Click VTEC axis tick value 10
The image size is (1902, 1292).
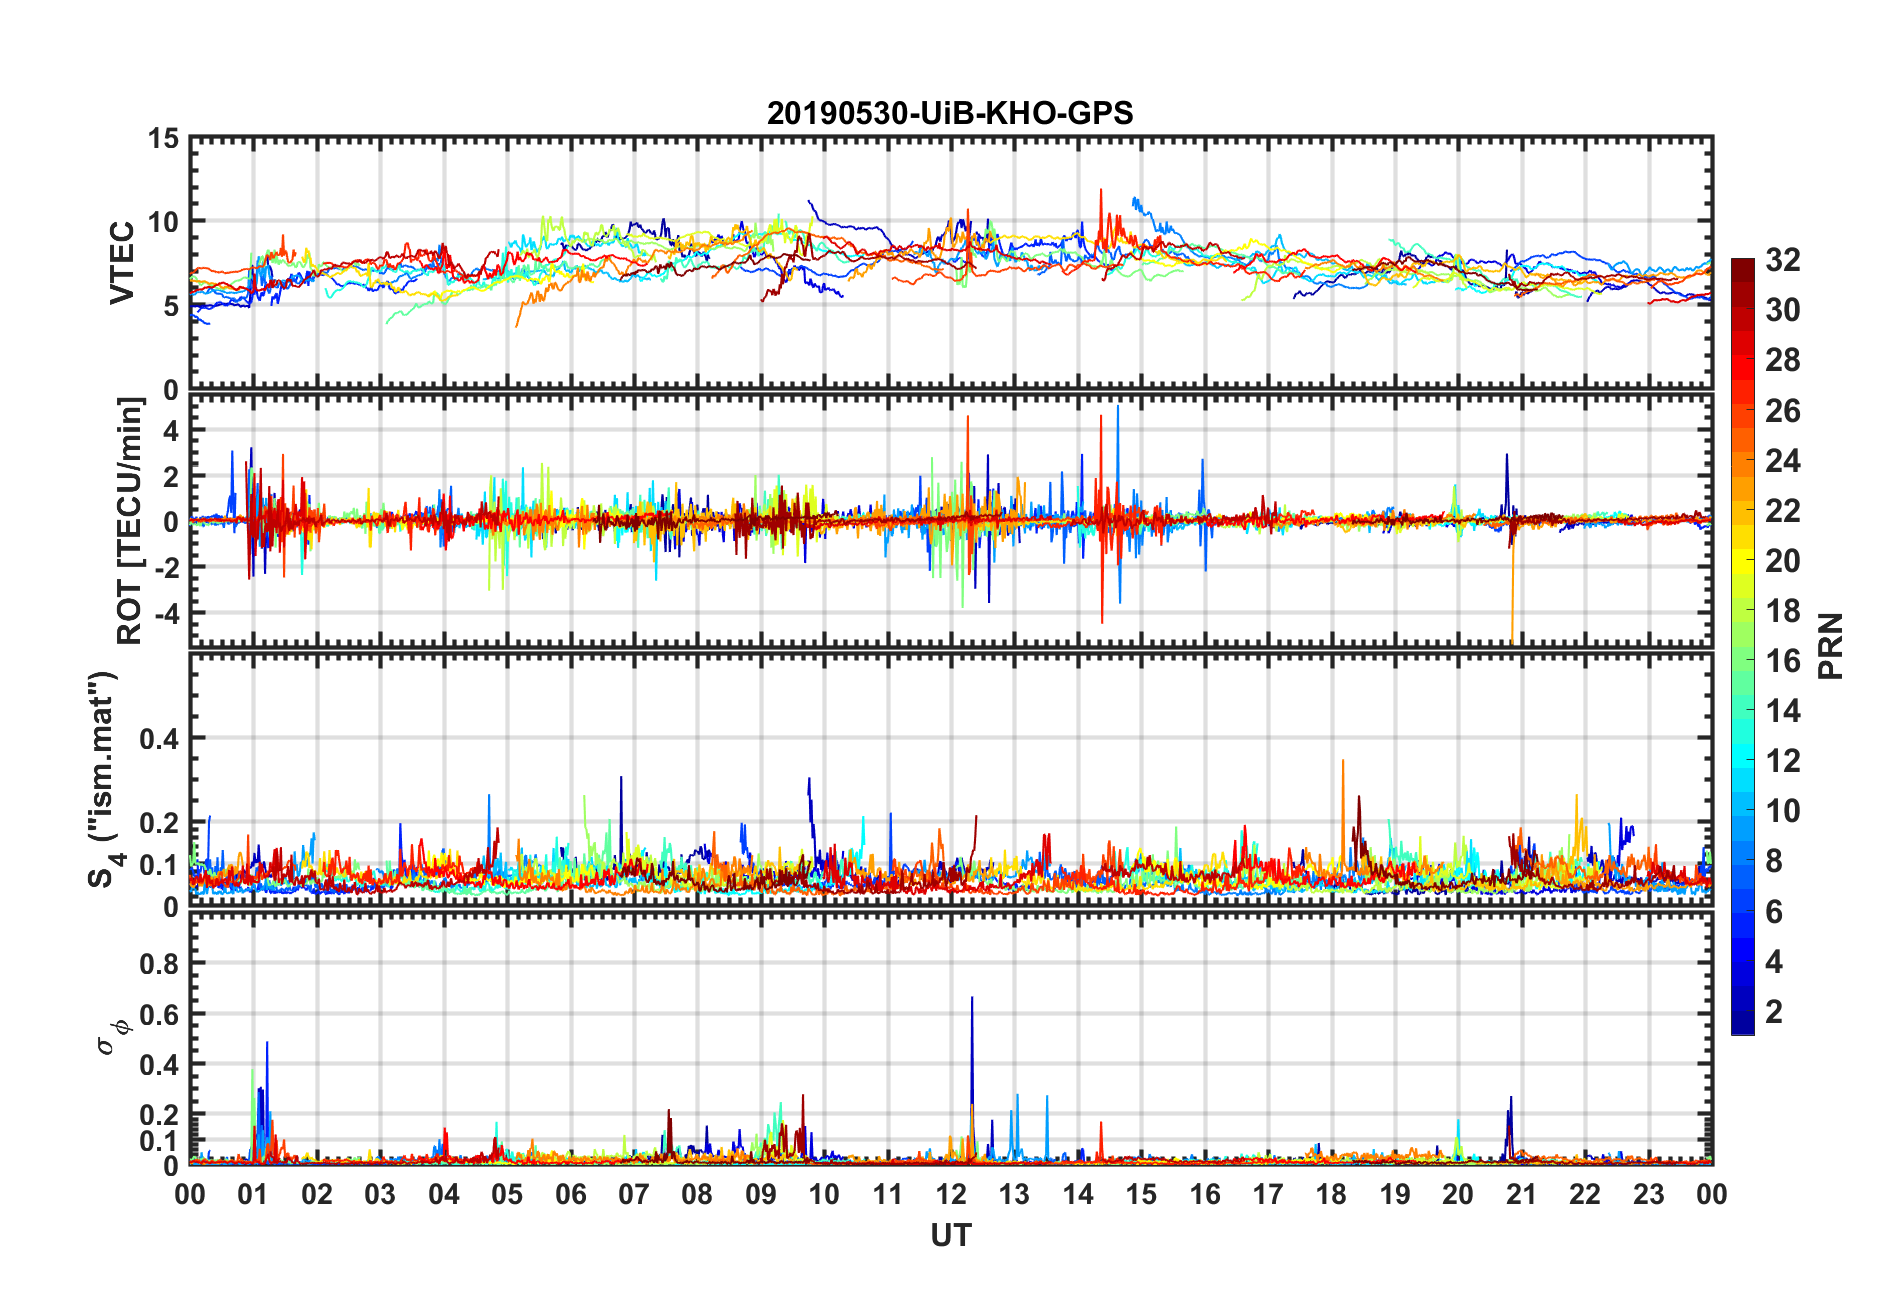coord(164,222)
